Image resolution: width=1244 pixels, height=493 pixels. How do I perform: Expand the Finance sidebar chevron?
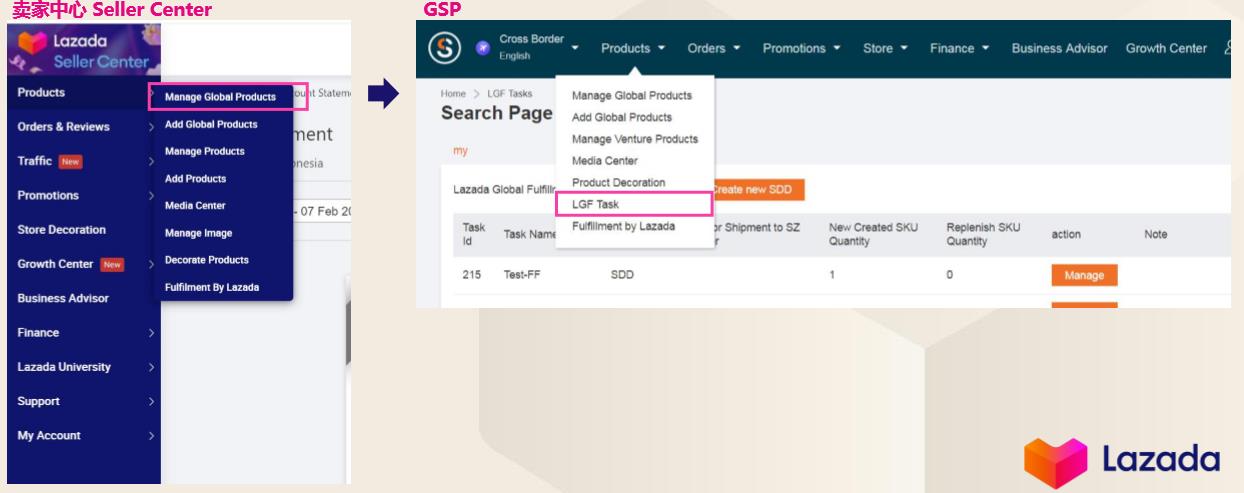click(150, 332)
